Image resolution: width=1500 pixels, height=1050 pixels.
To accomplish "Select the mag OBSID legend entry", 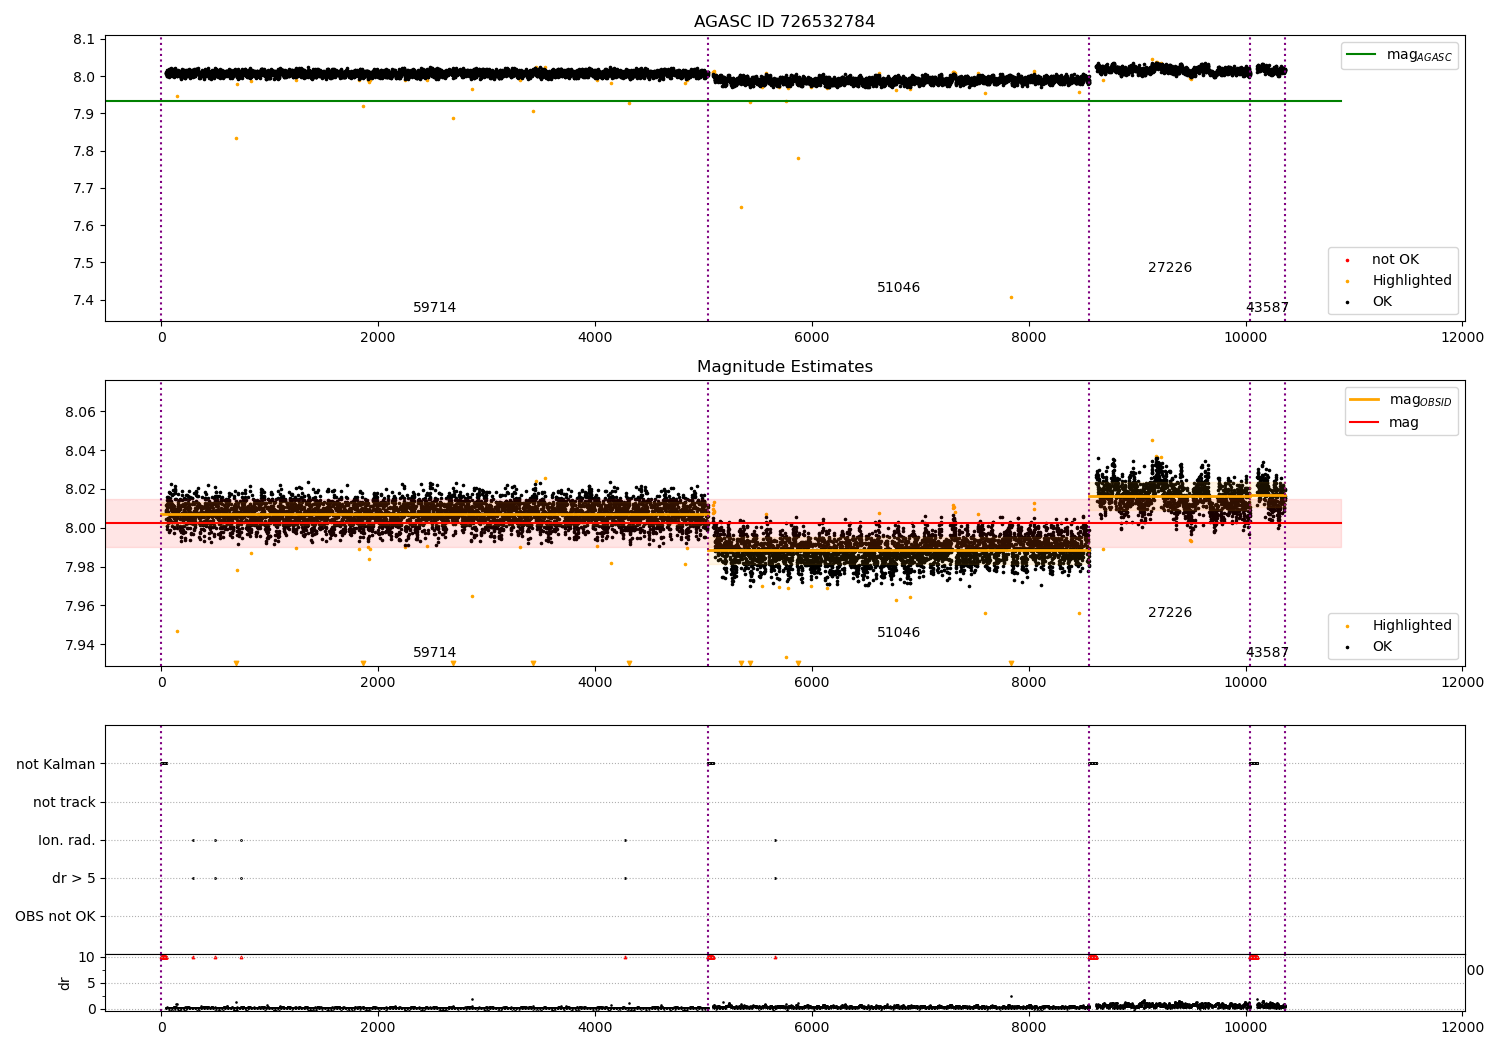I will tap(1400, 400).
